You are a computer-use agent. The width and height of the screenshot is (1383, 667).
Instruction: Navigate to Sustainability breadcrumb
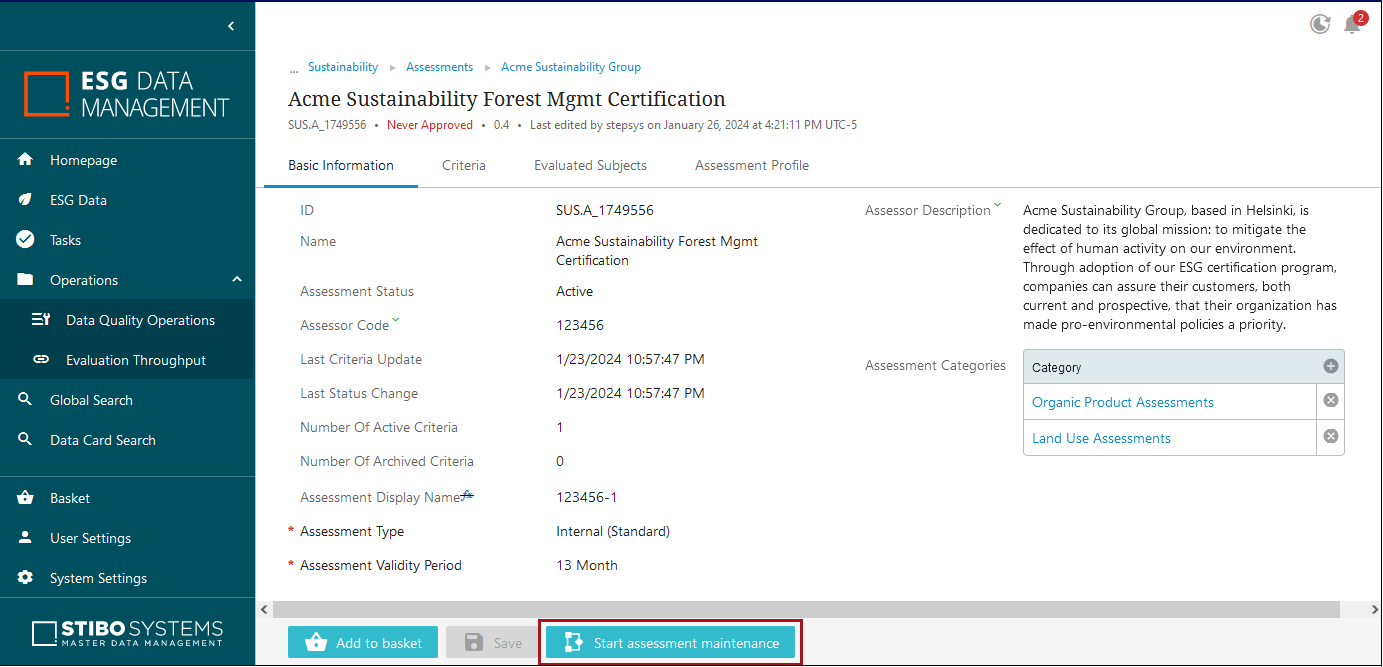pos(343,67)
